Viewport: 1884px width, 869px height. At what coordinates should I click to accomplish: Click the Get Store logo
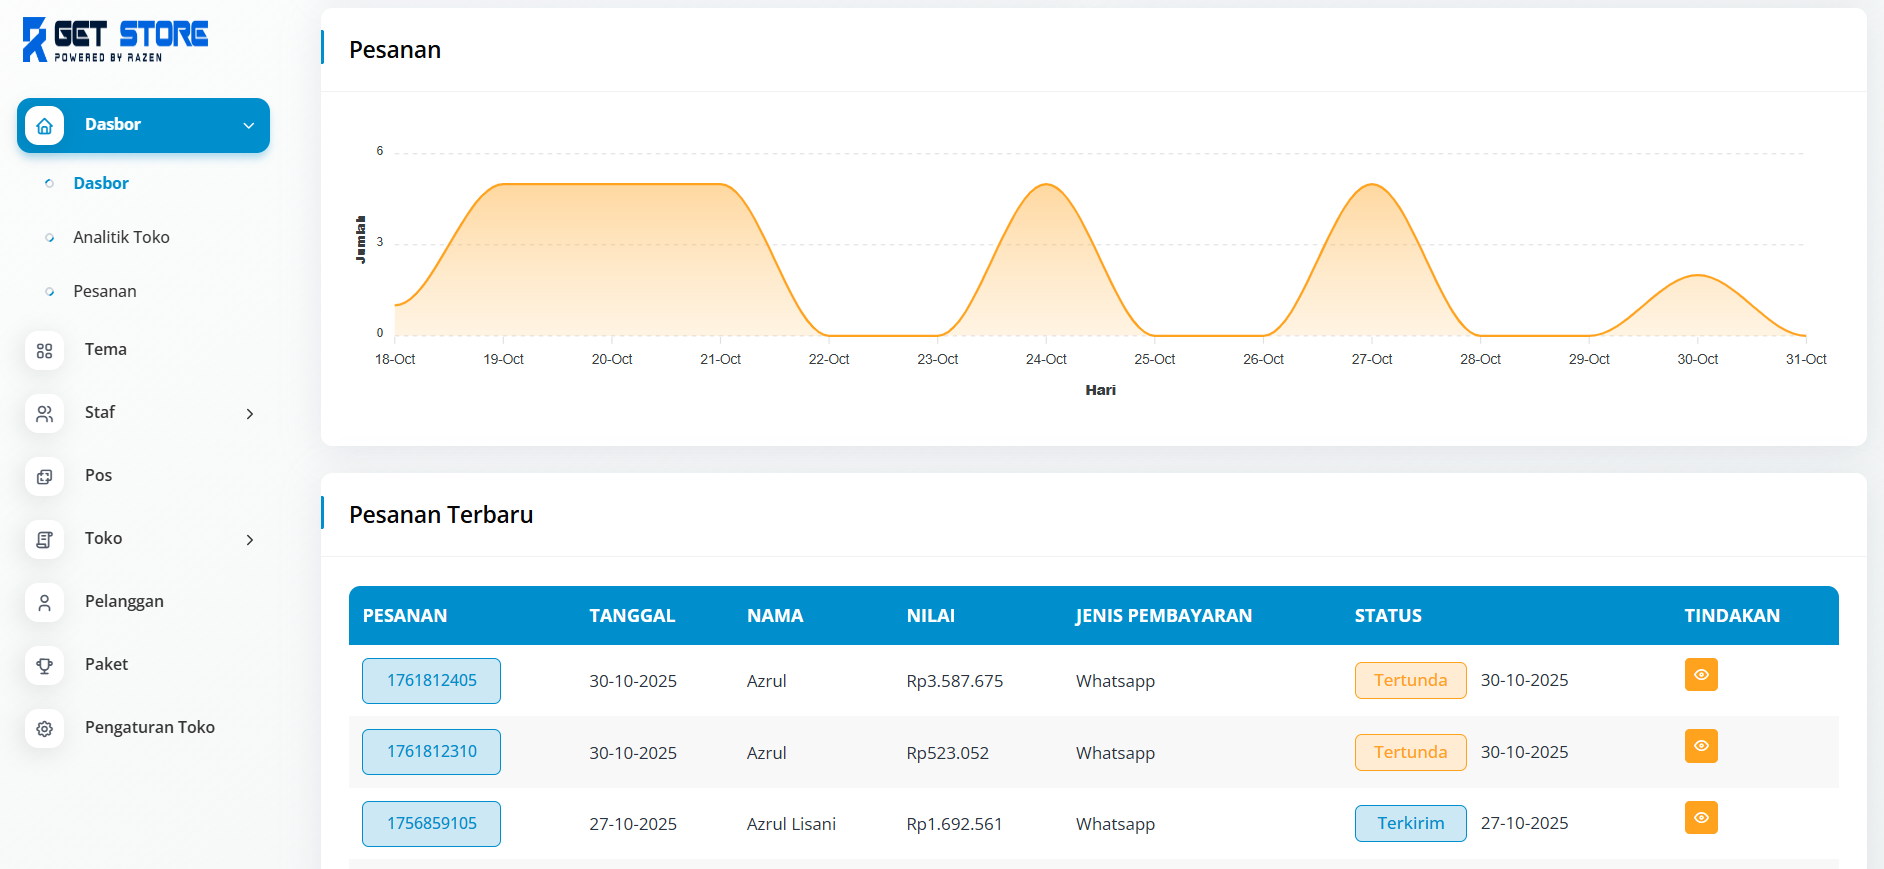pyautogui.click(x=115, y=40)
